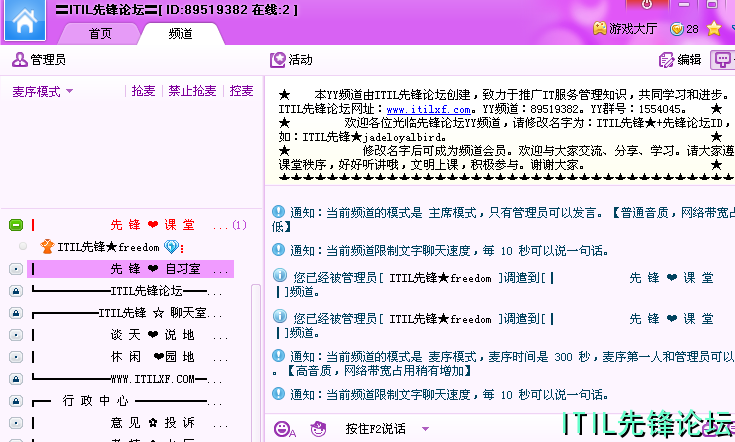The height and width of the screenshot is (442, 735).
Task: Click the 按住F2说话 talk button
Action: (x=375, y=428)
